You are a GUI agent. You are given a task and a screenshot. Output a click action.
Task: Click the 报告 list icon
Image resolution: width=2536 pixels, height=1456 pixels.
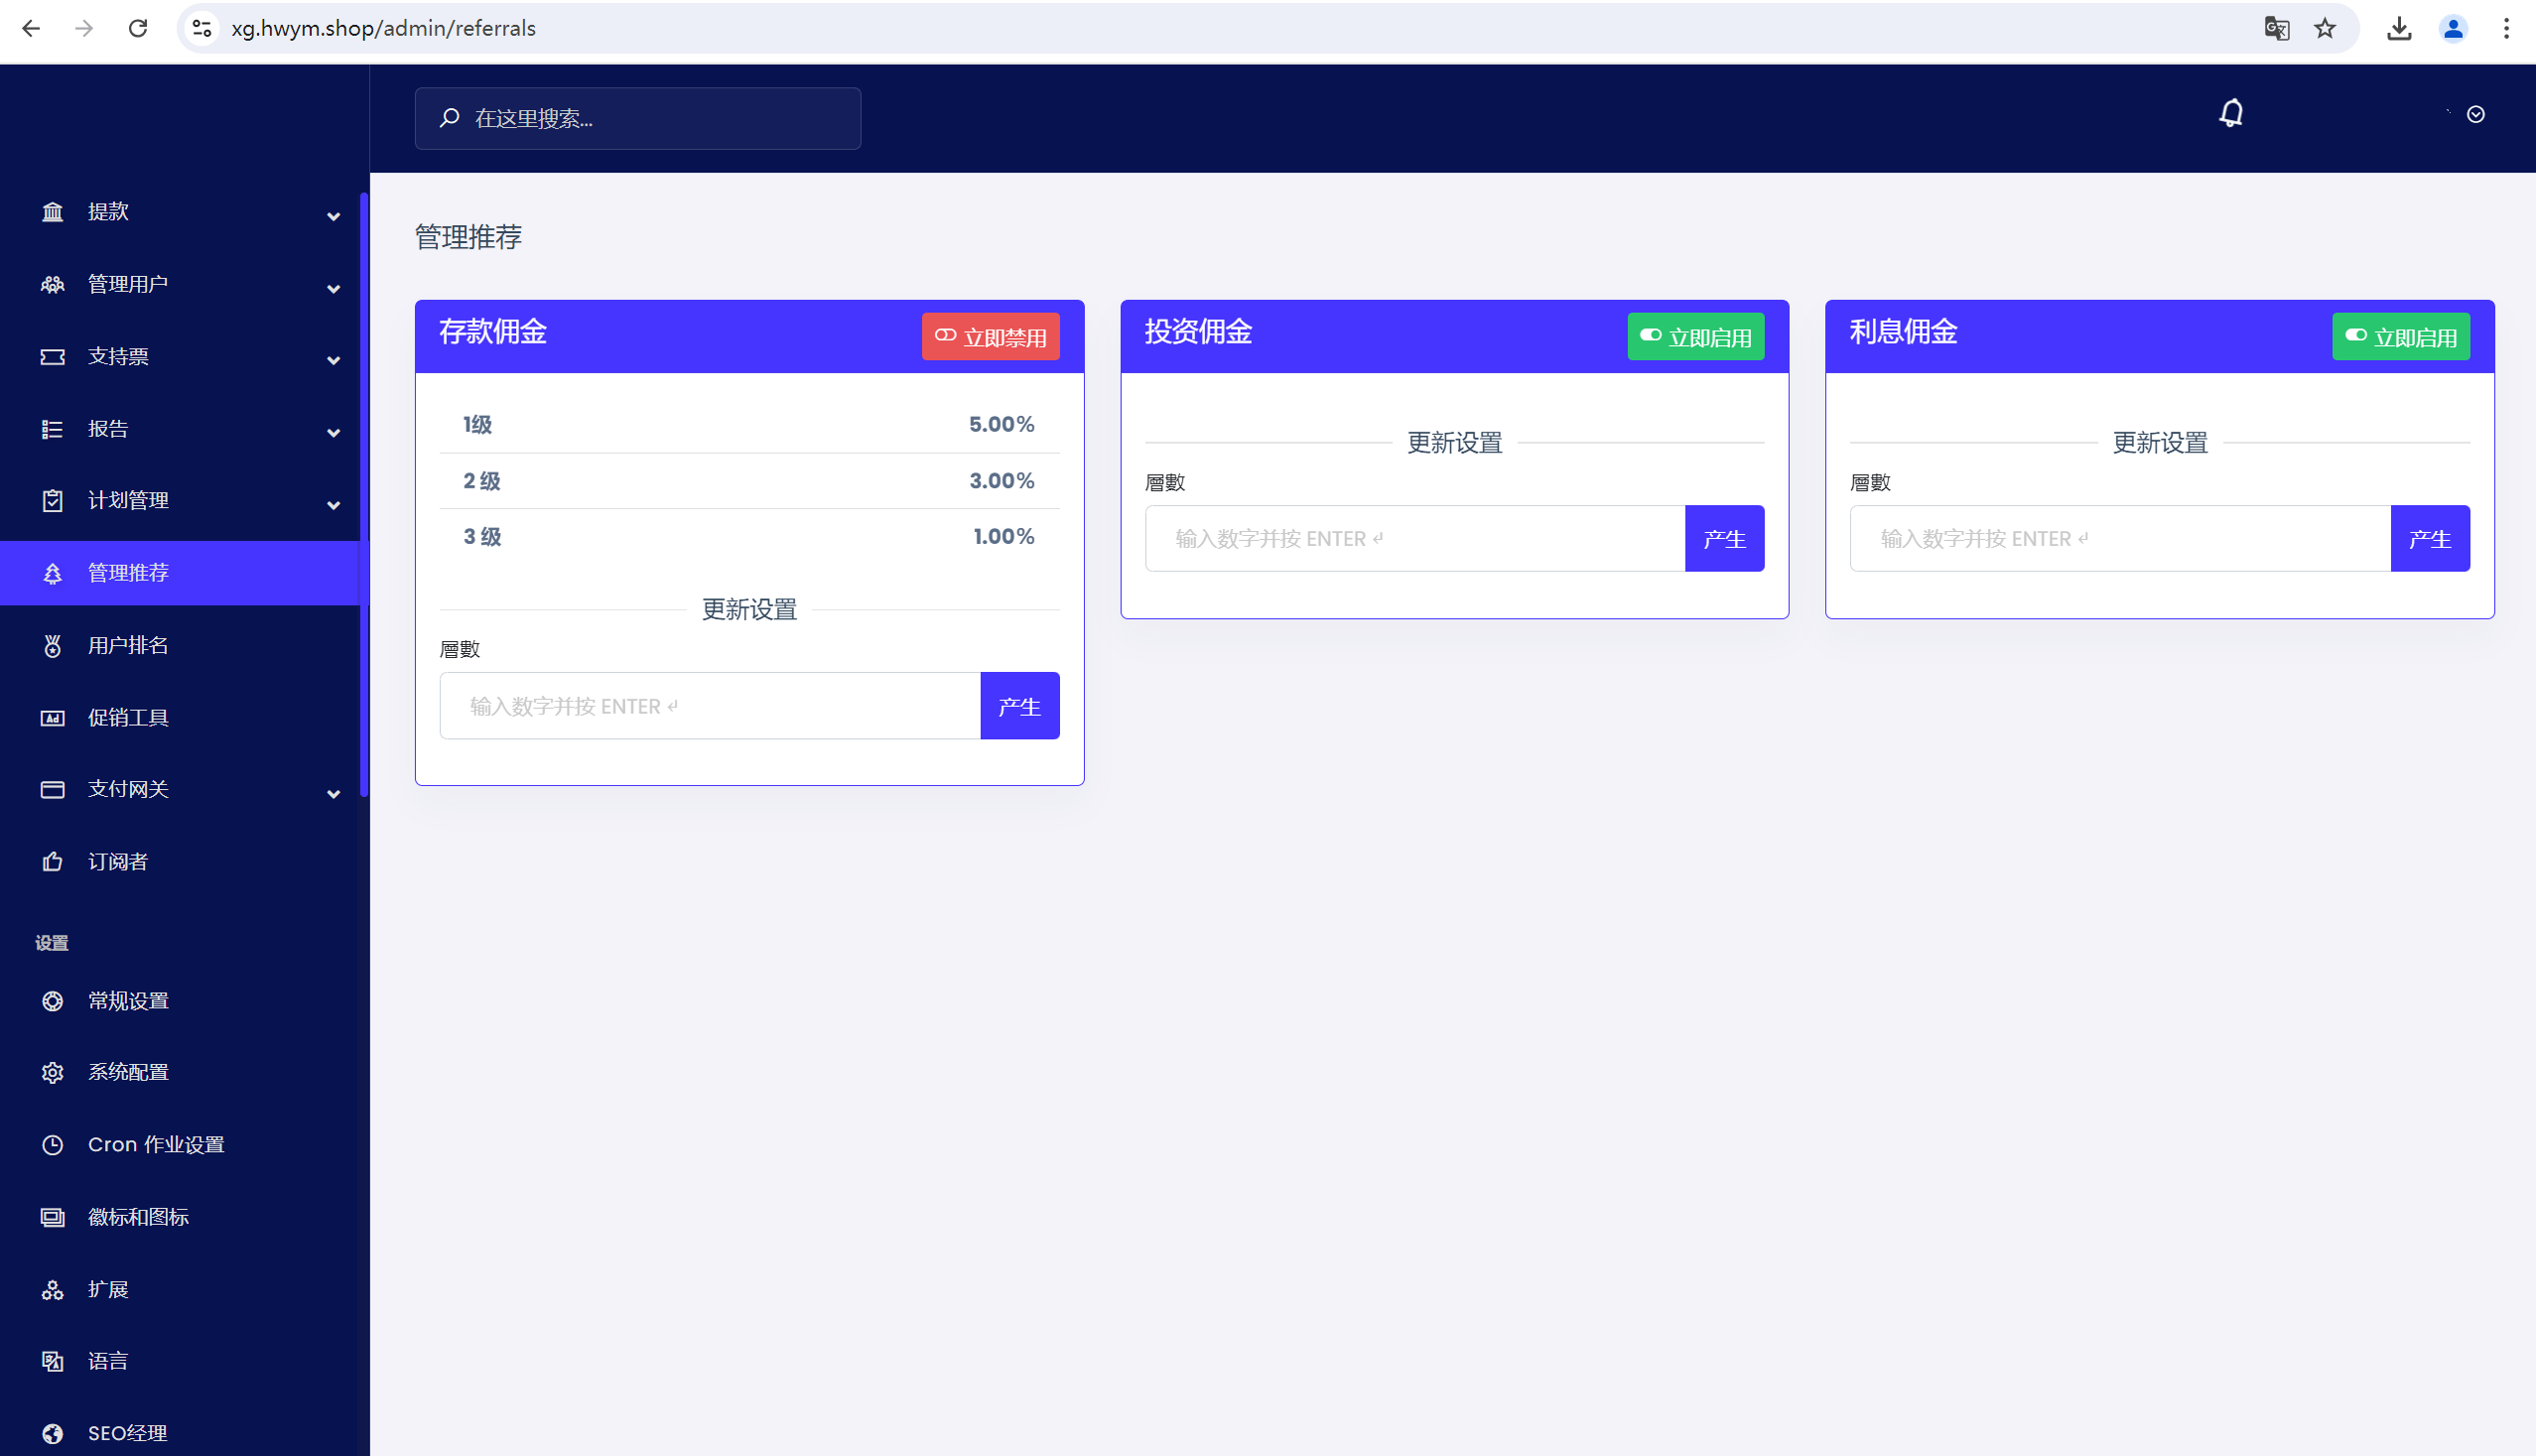click(x=52, y=429)
